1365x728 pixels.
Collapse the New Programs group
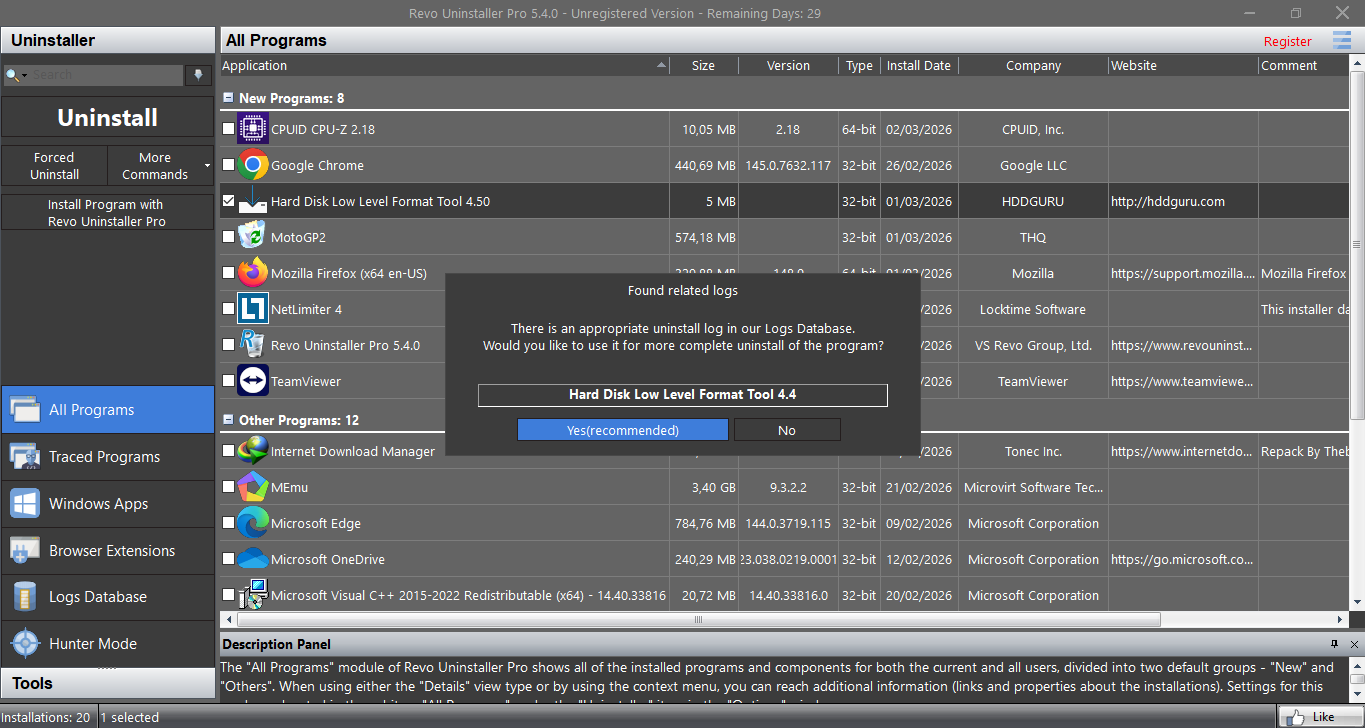[229, 98]
